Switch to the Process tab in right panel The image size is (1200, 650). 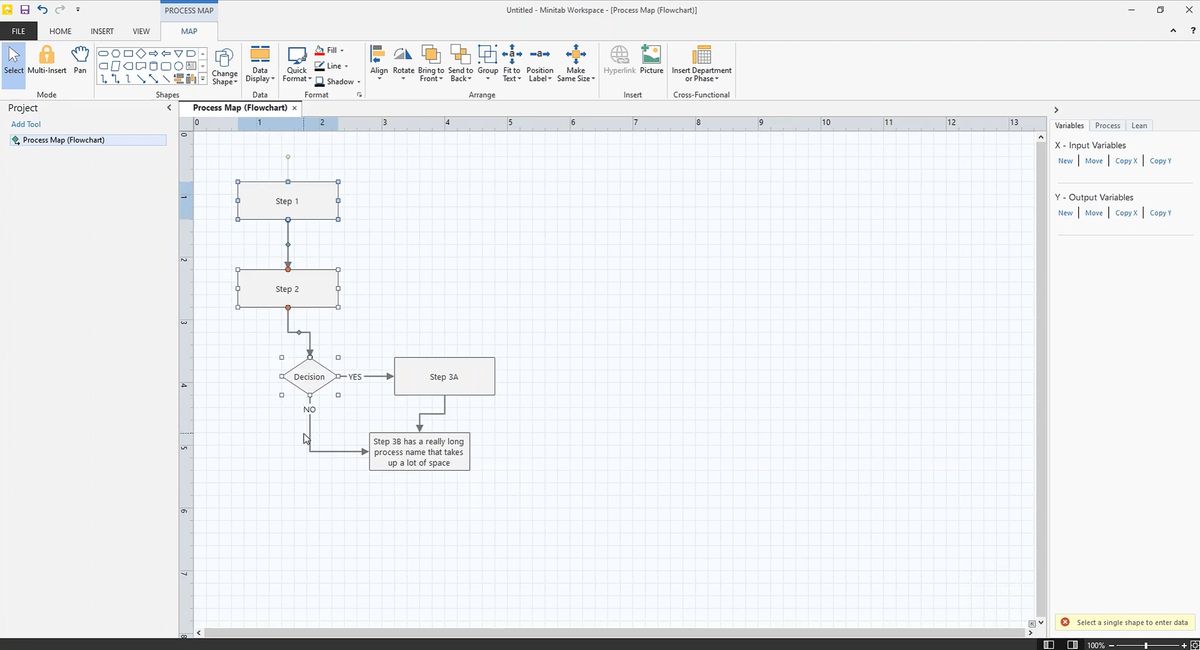pos(1107,125)
